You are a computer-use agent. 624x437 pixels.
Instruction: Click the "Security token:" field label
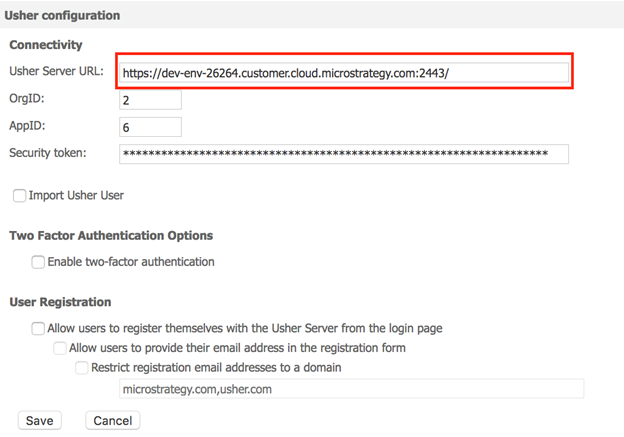coord(48,153)
